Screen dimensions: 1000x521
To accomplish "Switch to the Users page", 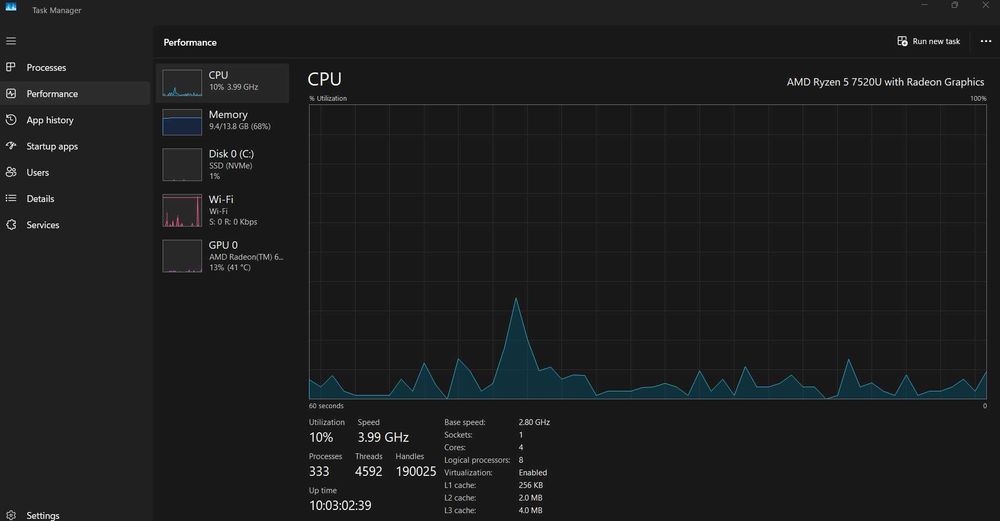I will coord(38,172).
